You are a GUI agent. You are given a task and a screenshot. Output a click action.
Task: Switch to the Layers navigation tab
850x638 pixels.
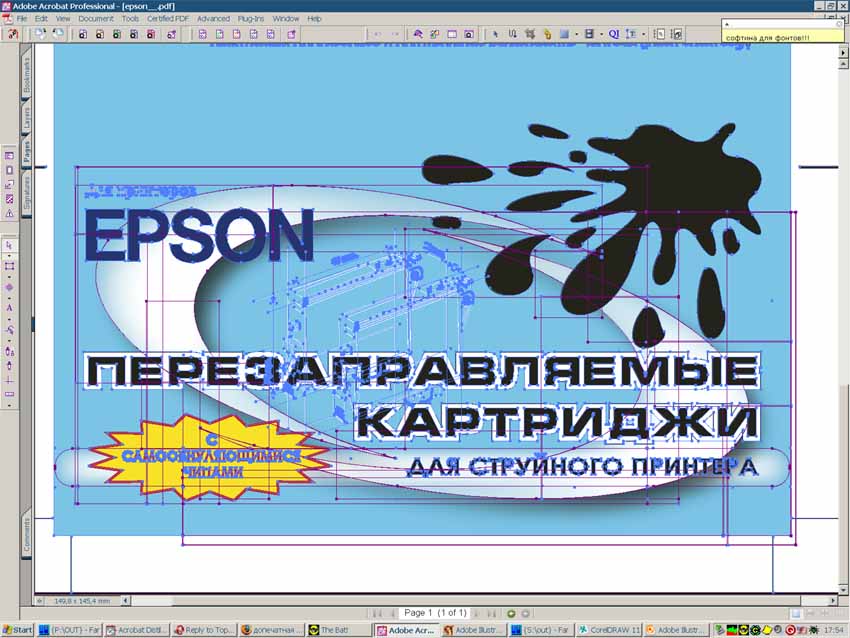27,118
